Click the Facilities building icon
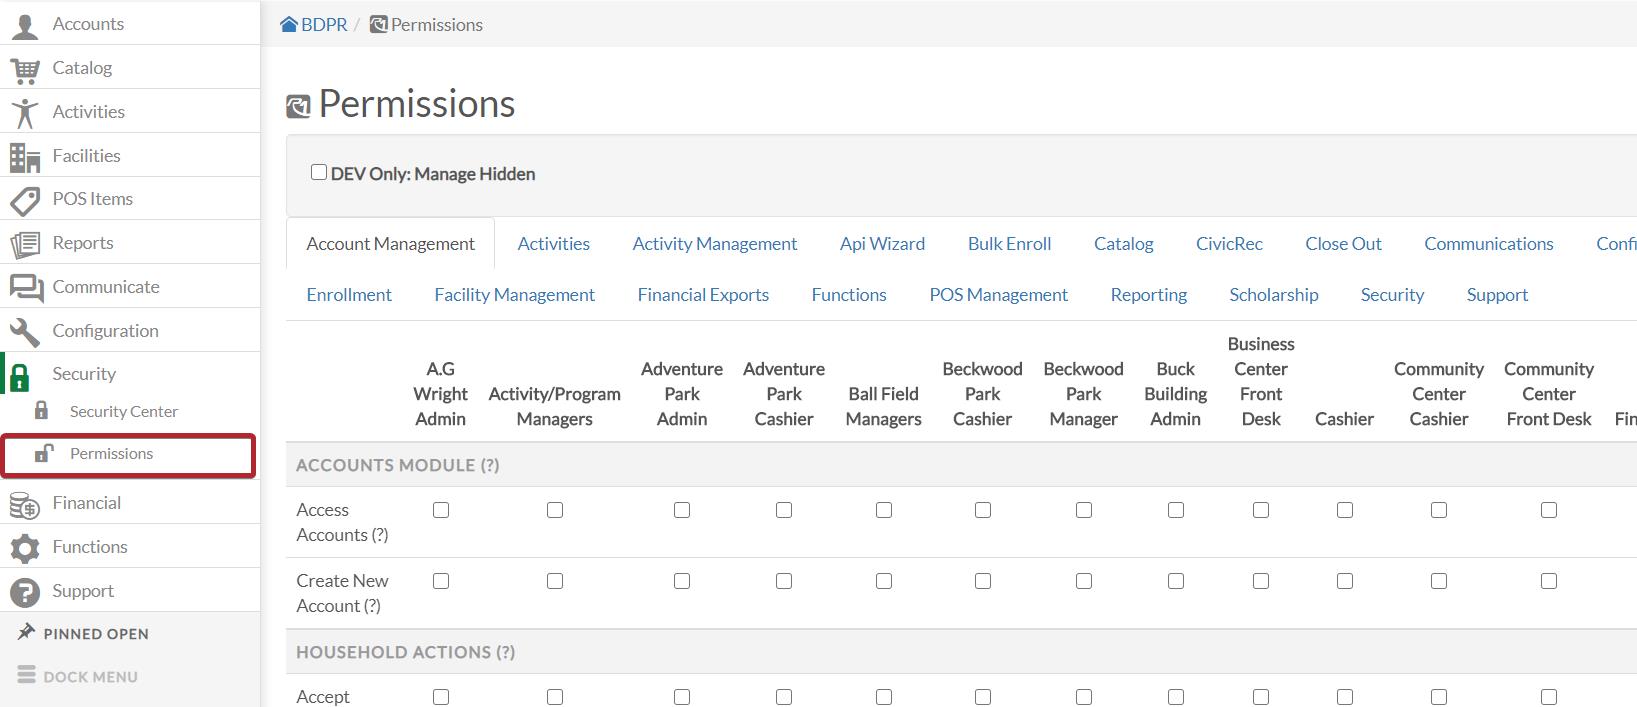Viewport: 1637px width, 707px height. pyautogui.click(x=24, y=157)
